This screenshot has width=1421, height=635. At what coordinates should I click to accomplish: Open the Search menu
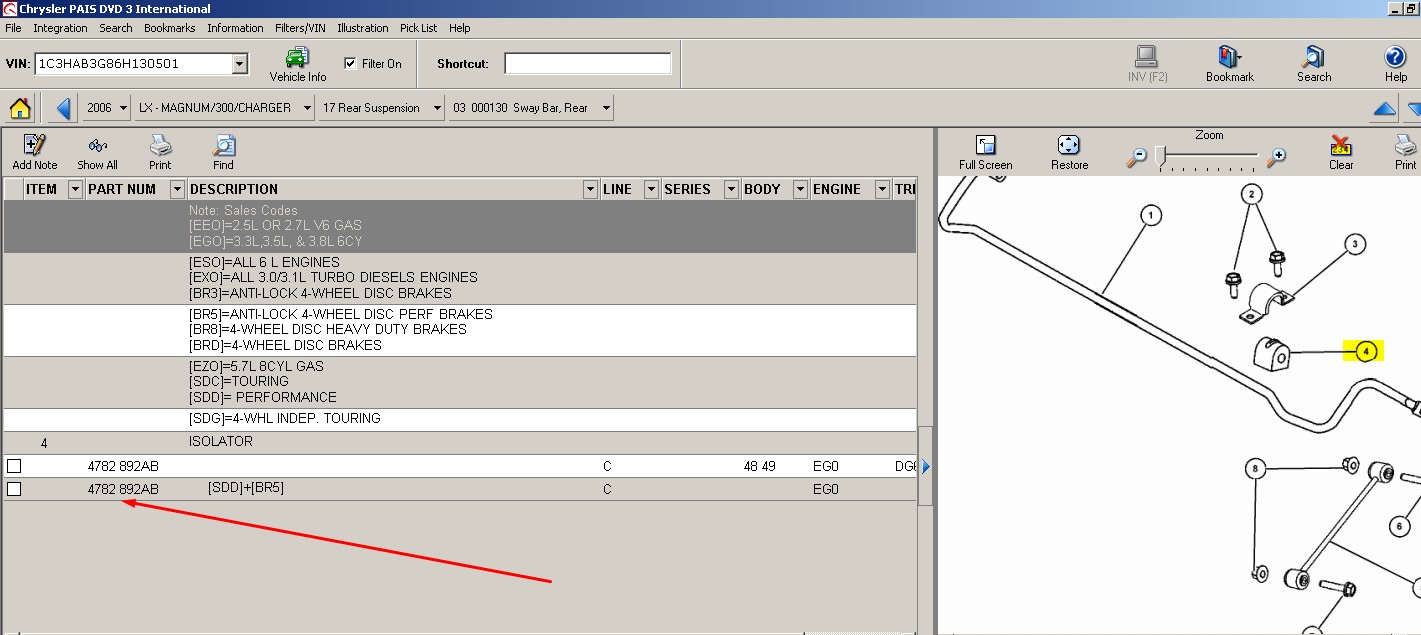pyautogui.click(x=116, y=28)
